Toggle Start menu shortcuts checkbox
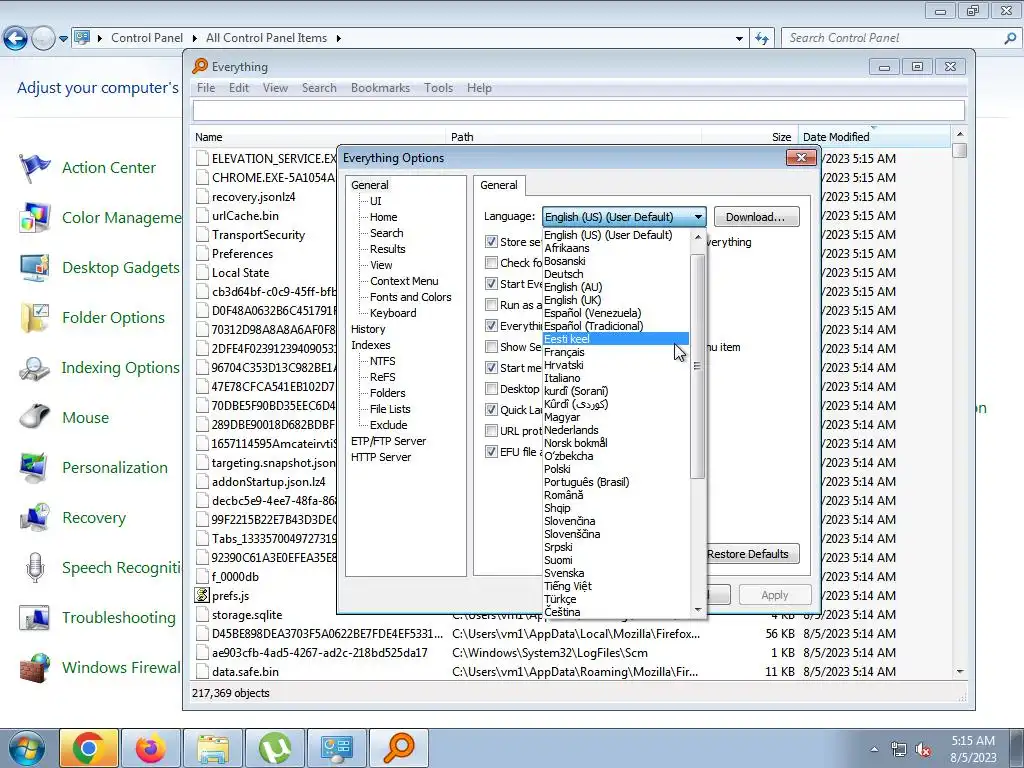The height and width of the screenshot is (768, 1024). coord(491,368)
